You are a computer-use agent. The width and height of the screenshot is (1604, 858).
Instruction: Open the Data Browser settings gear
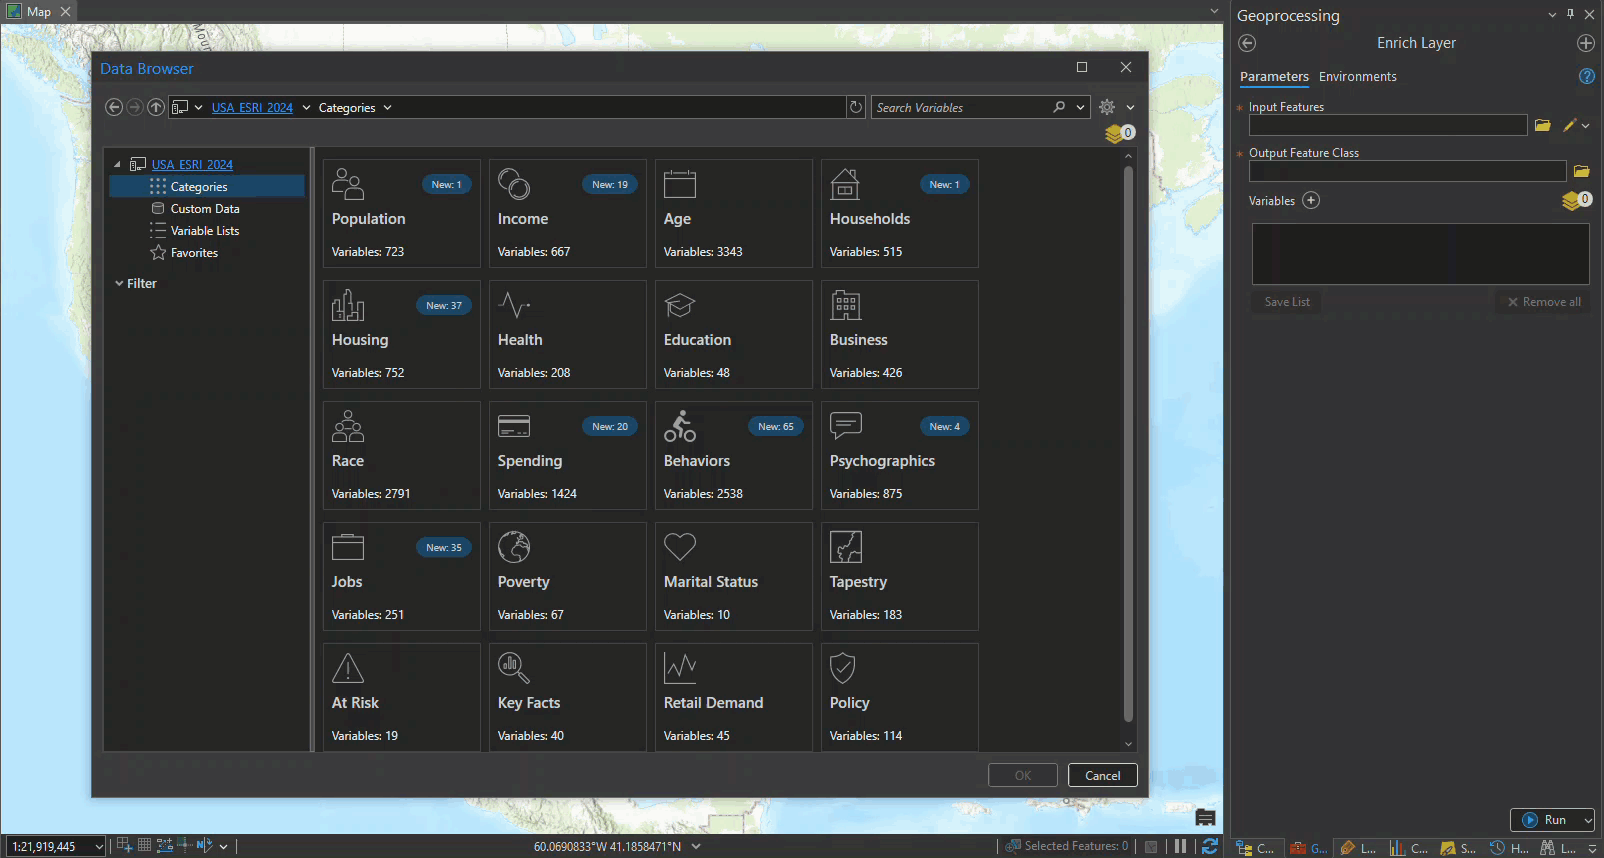[x=1107, y=107]
